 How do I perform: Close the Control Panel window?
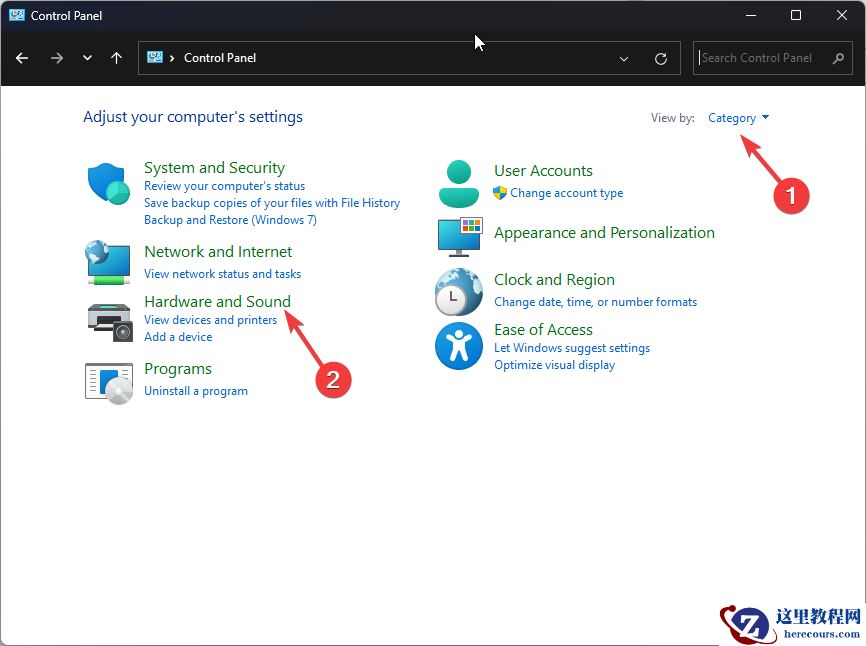[842, 15]
